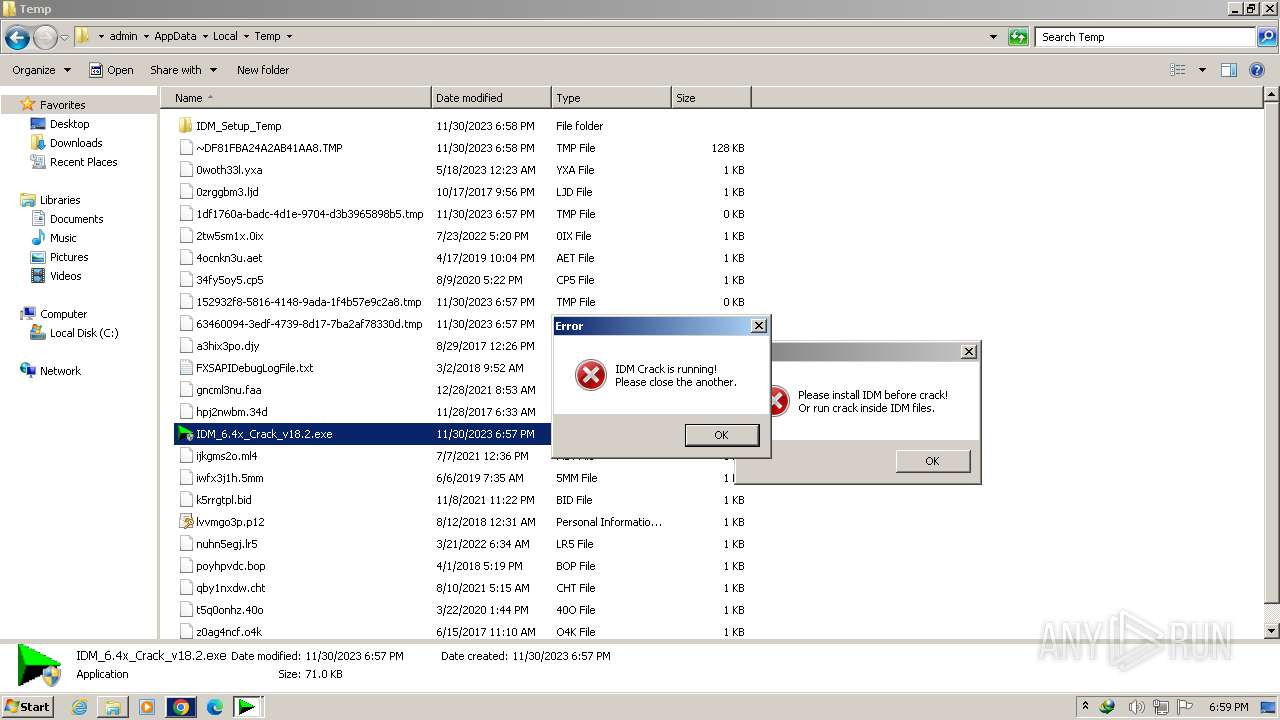Show hidden tray icons arrow
This screenshot has height=720, width=1280.
tap(1085, 706)
